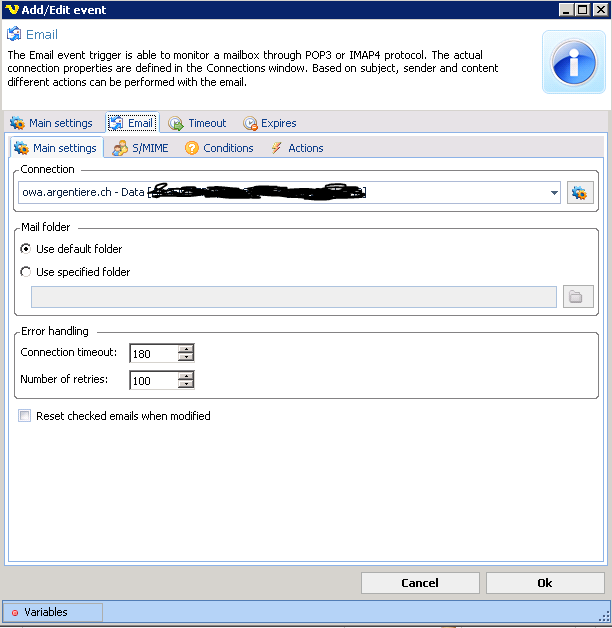Open the Conditions sub-tab
Viewport: 612px width, 628px height.
point(219,148)
